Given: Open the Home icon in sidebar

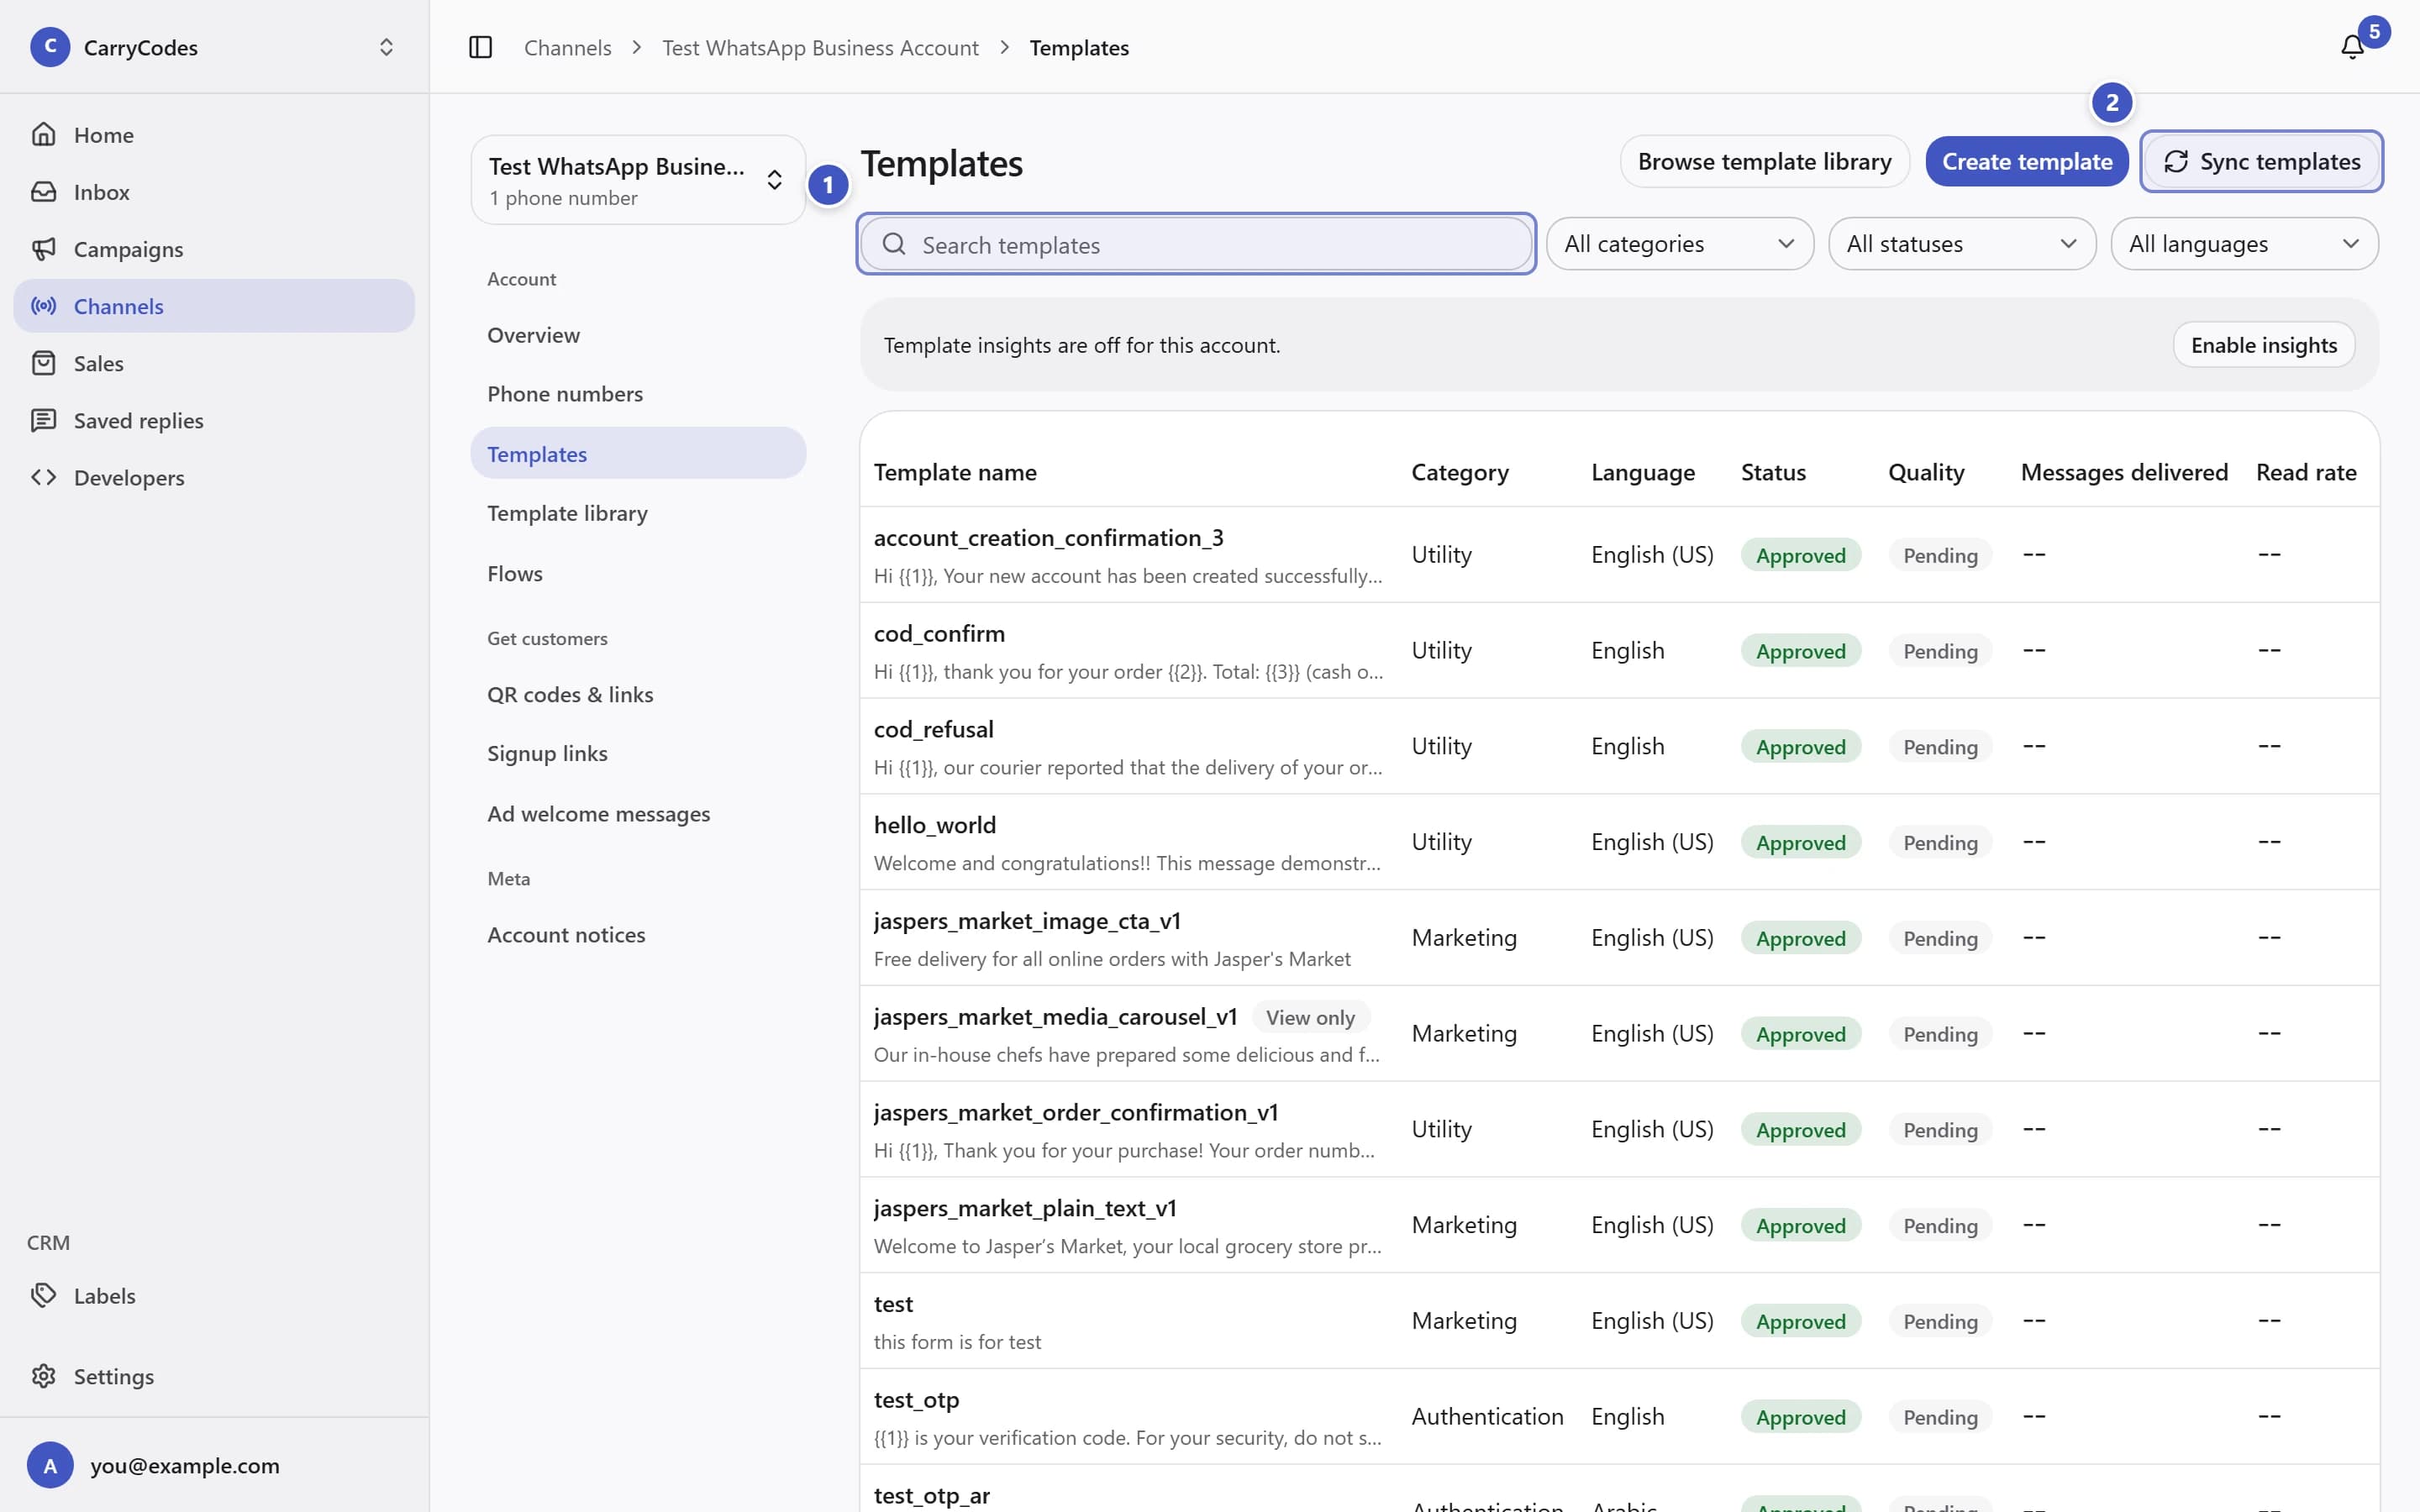Looking at the screenshot, I should click(43, 134).
